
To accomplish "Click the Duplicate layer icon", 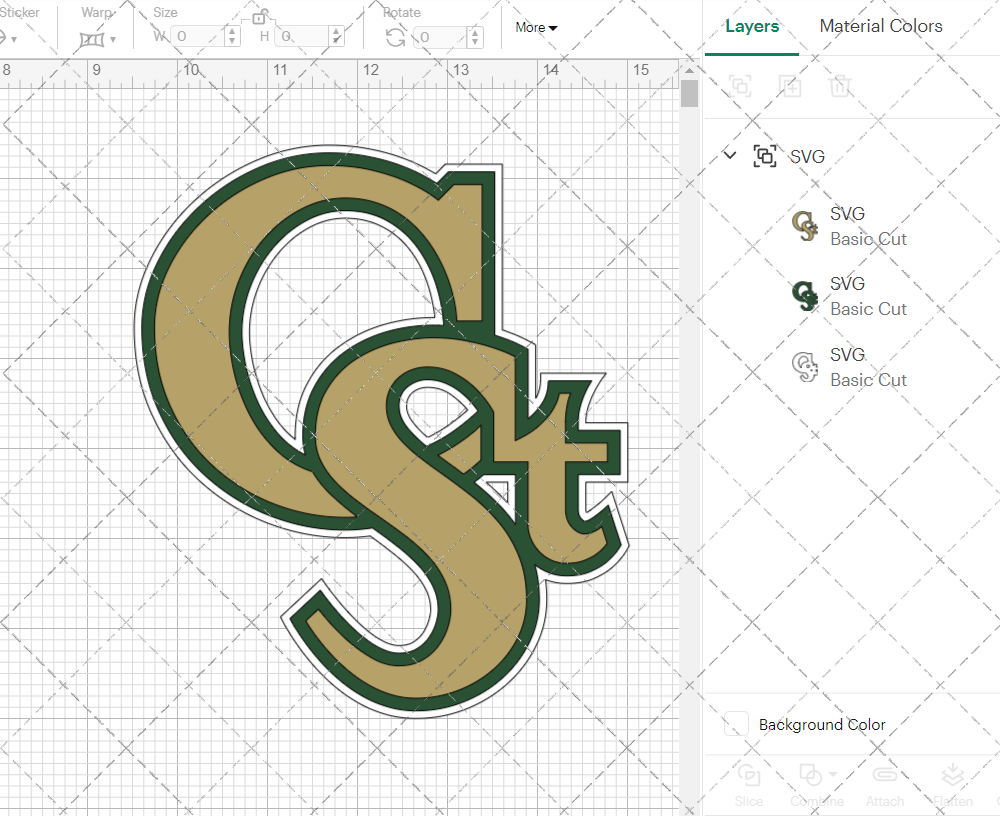I will pyautogui.click(x=790, y=85).
